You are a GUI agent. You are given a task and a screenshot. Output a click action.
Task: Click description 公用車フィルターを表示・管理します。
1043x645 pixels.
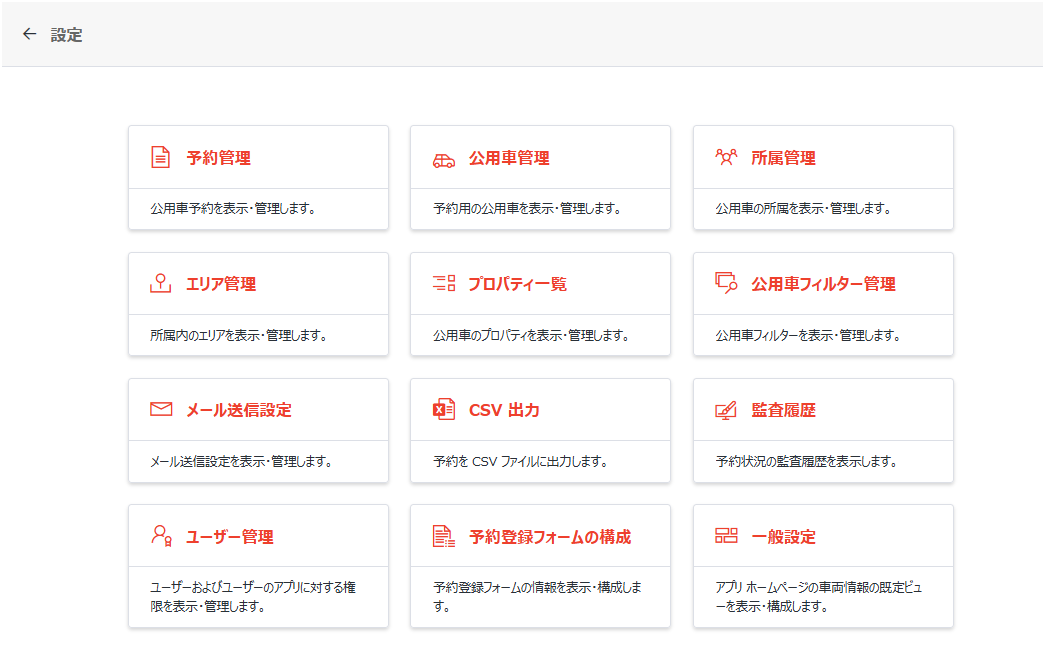[808, 335]
